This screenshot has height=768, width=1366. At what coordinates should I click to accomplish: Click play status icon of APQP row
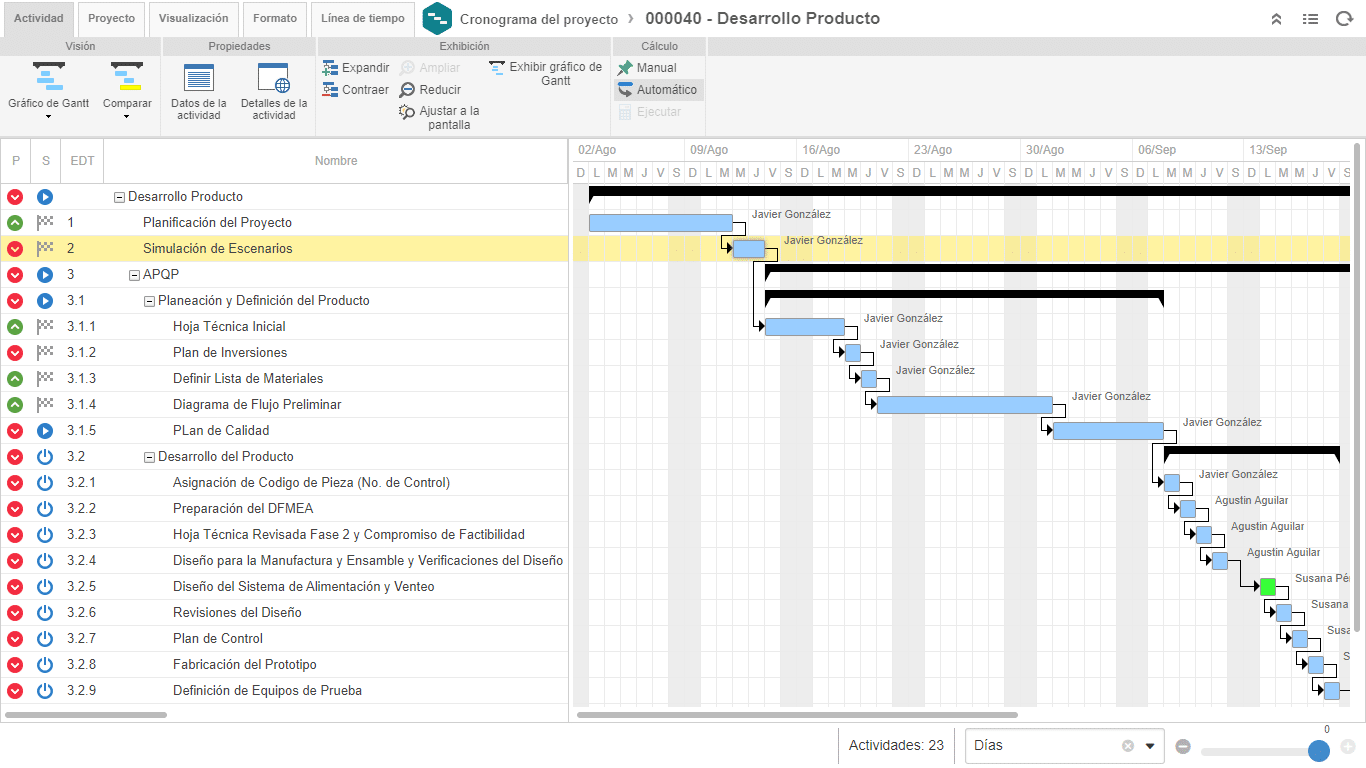click(45, 275)
